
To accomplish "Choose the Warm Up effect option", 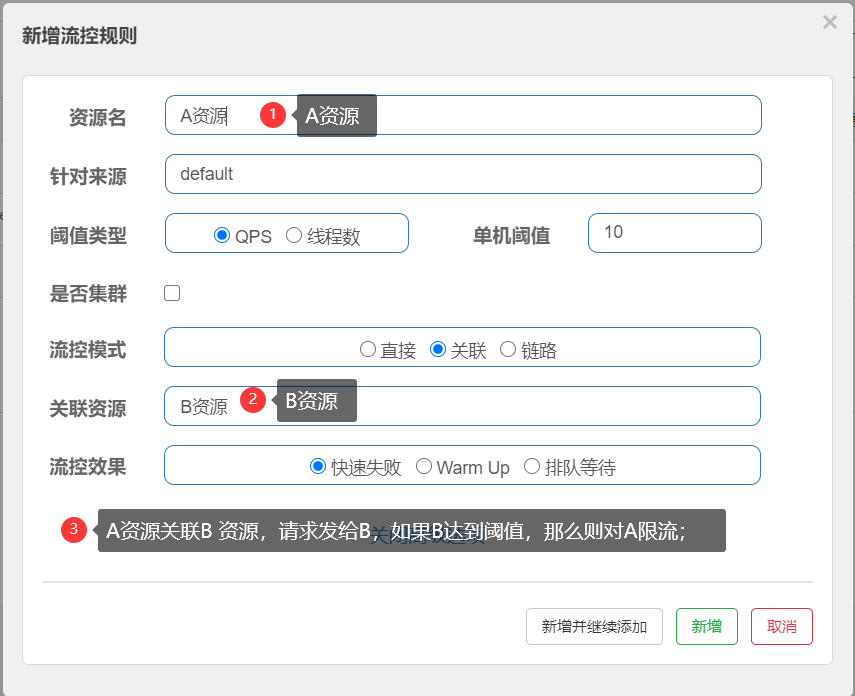I will (423, 465).
